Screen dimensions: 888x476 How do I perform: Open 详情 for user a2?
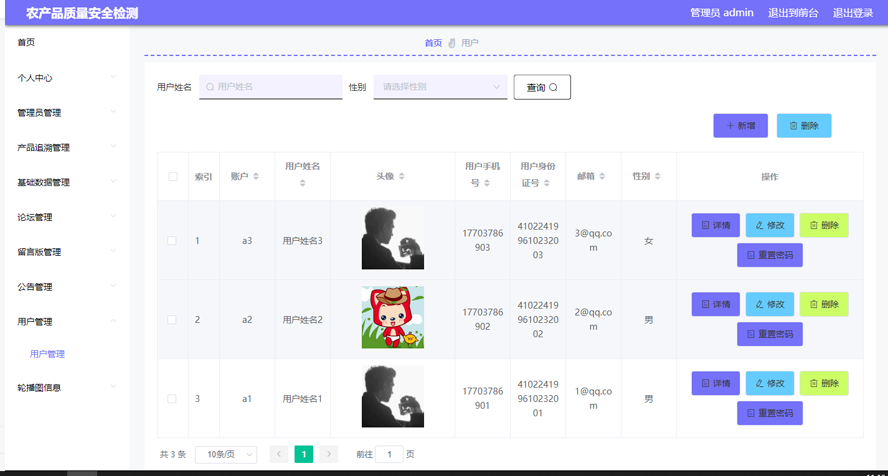(715, 305)
